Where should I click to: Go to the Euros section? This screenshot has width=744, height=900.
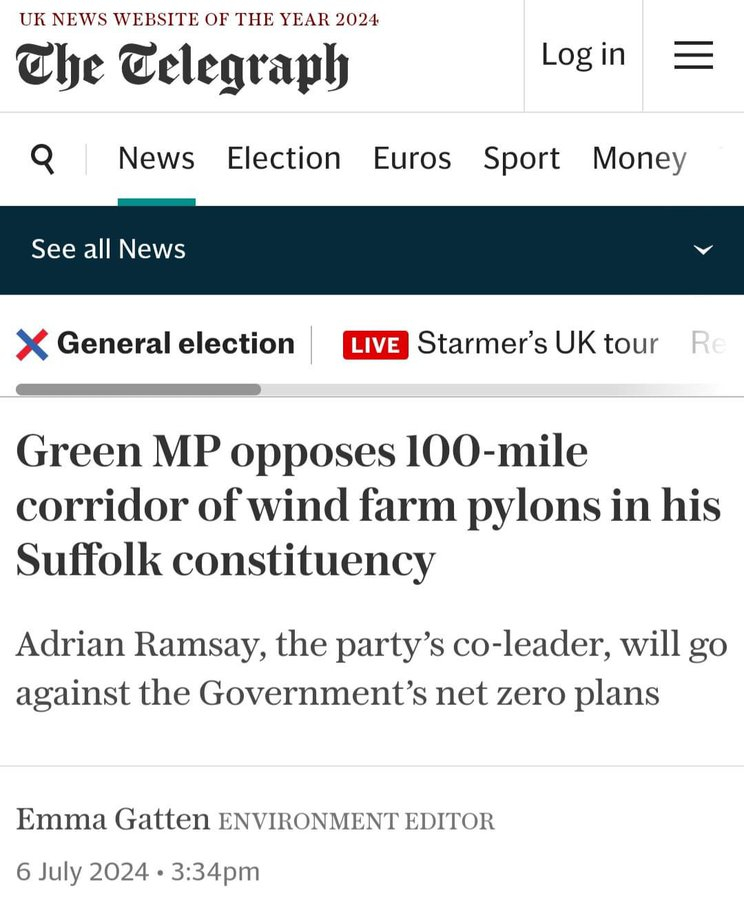tap(412, 158)
